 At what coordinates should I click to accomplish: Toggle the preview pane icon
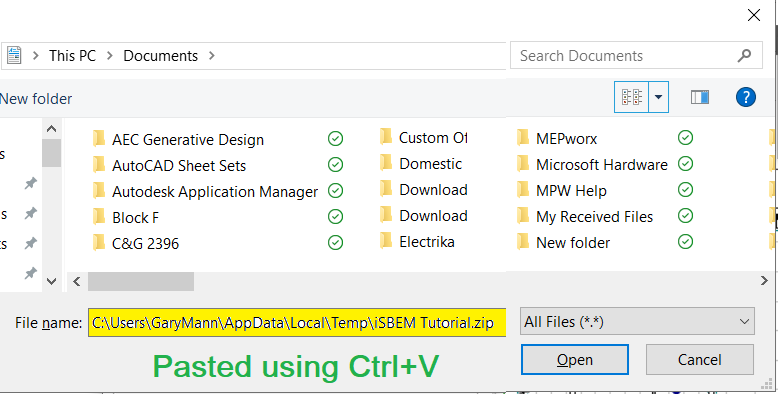coord(700,97)
